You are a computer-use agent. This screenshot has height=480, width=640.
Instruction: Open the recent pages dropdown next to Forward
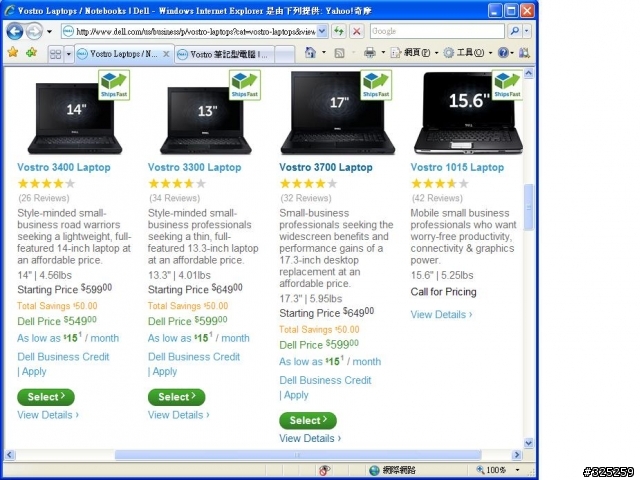tap(49, 31)
